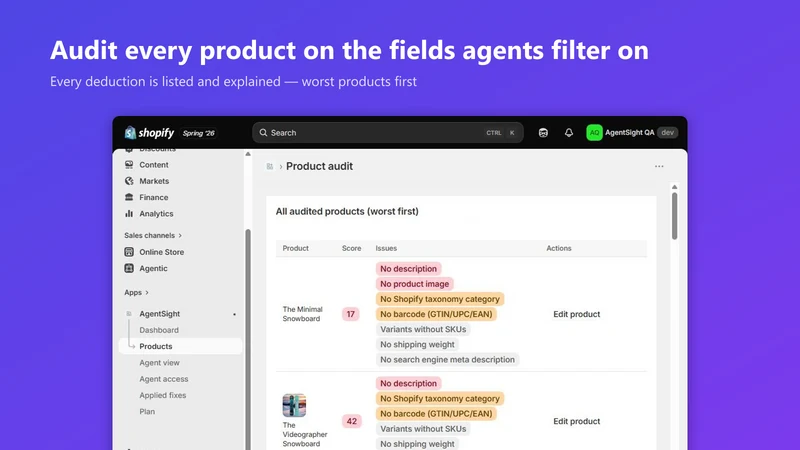Viewport: 800px width, 450px height.
Task: Click Minimal Snowboard's No description tag
Action: coord(408,269)
